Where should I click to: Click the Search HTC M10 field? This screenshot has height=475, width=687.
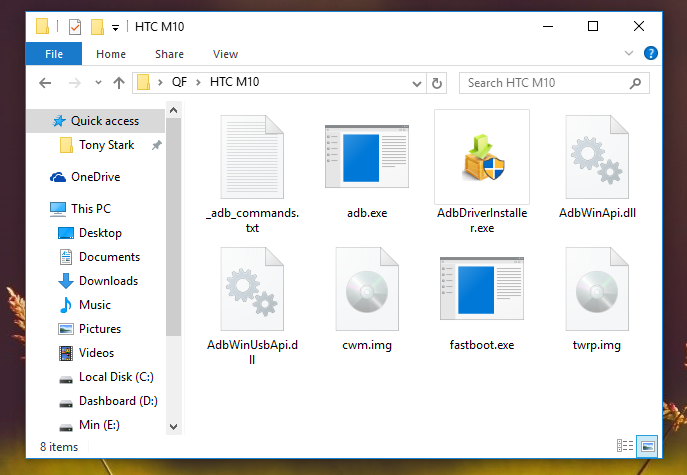click(554, 83)
